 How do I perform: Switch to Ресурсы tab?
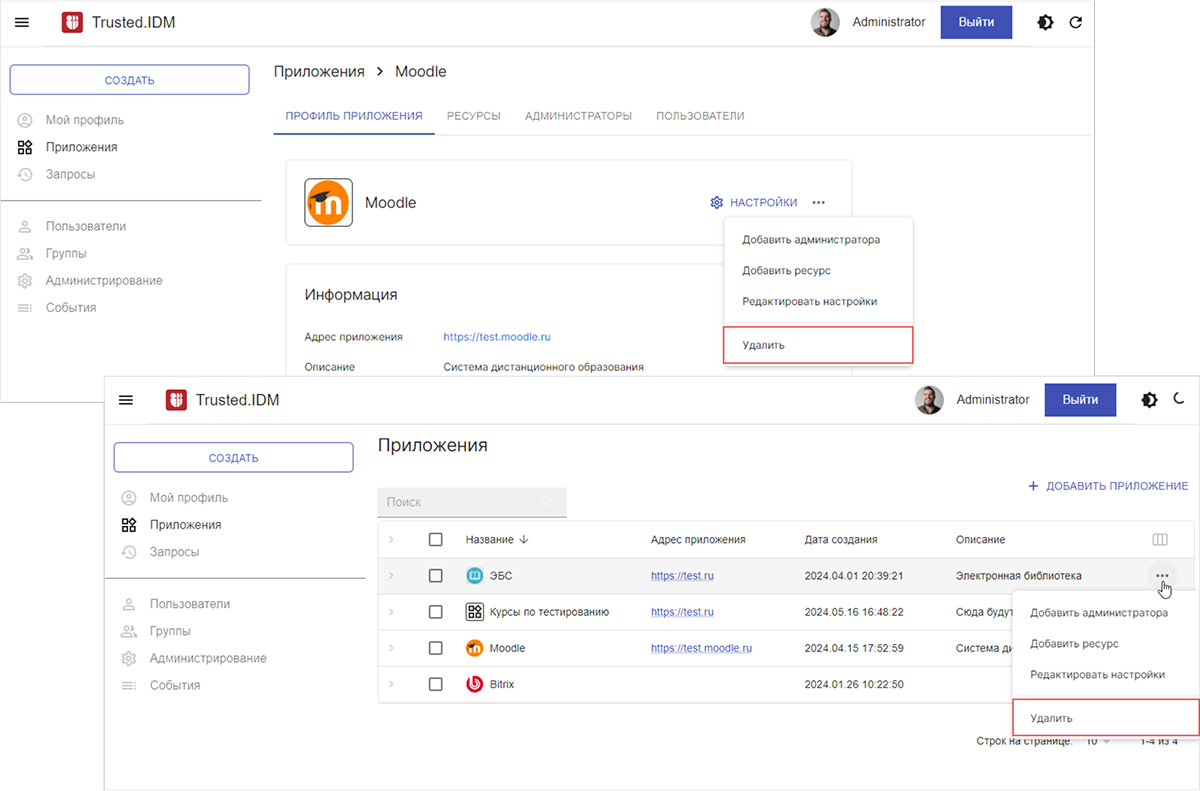(474, 116)
